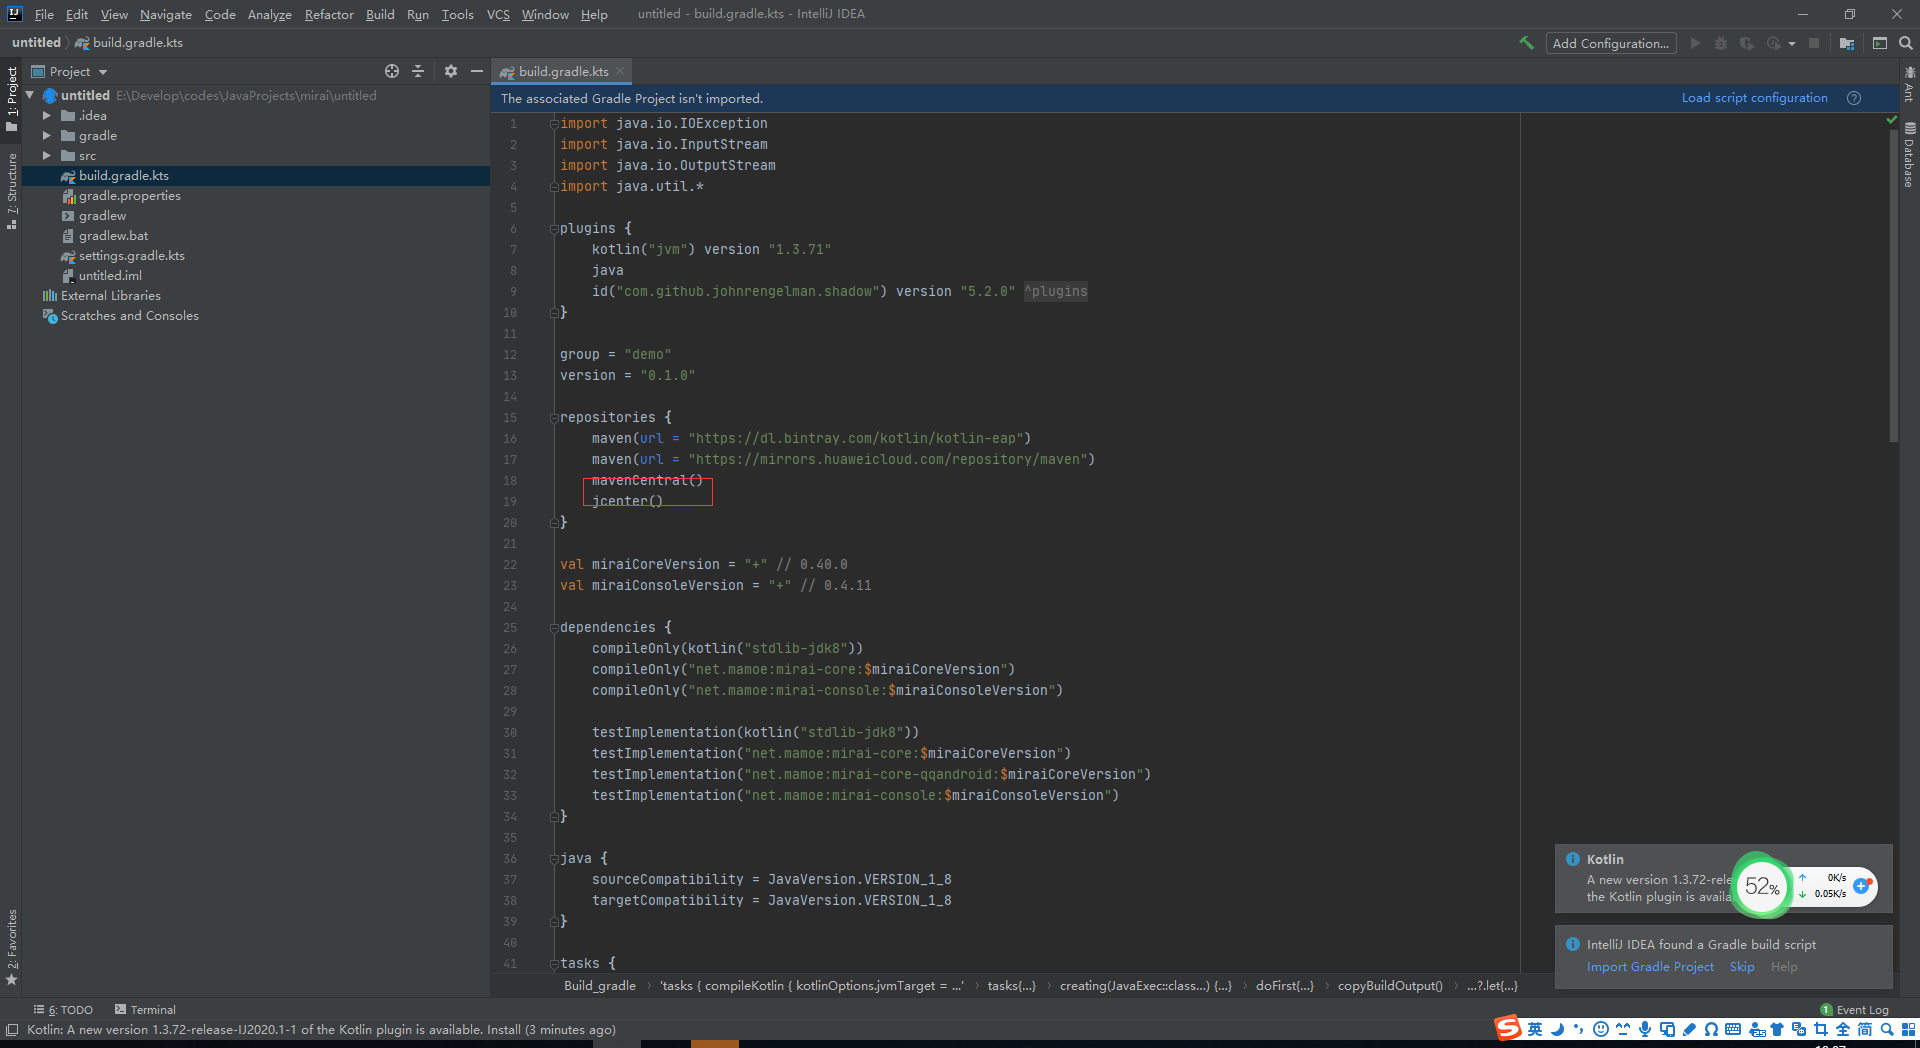Click Import Gradle Project link
The image size is (1920, 1048).
point(1650,967)
